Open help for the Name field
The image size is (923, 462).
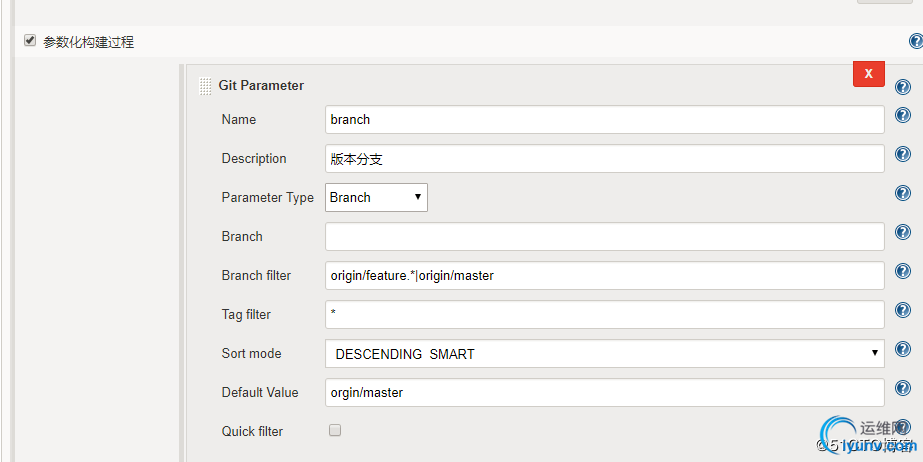click(902, 116)
